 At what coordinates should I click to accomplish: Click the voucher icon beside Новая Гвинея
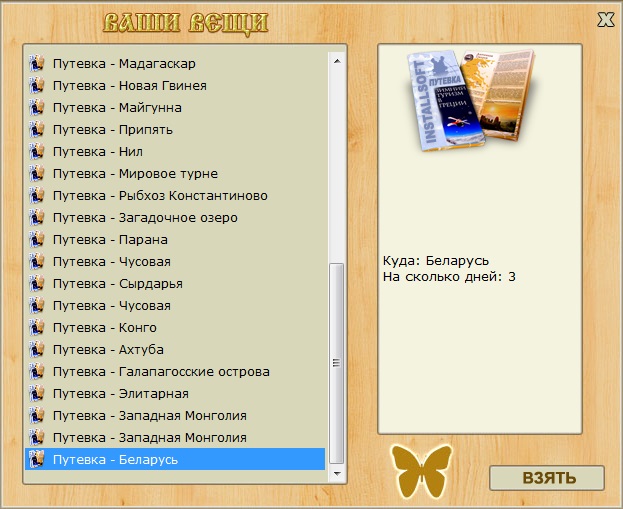point(37,85)
